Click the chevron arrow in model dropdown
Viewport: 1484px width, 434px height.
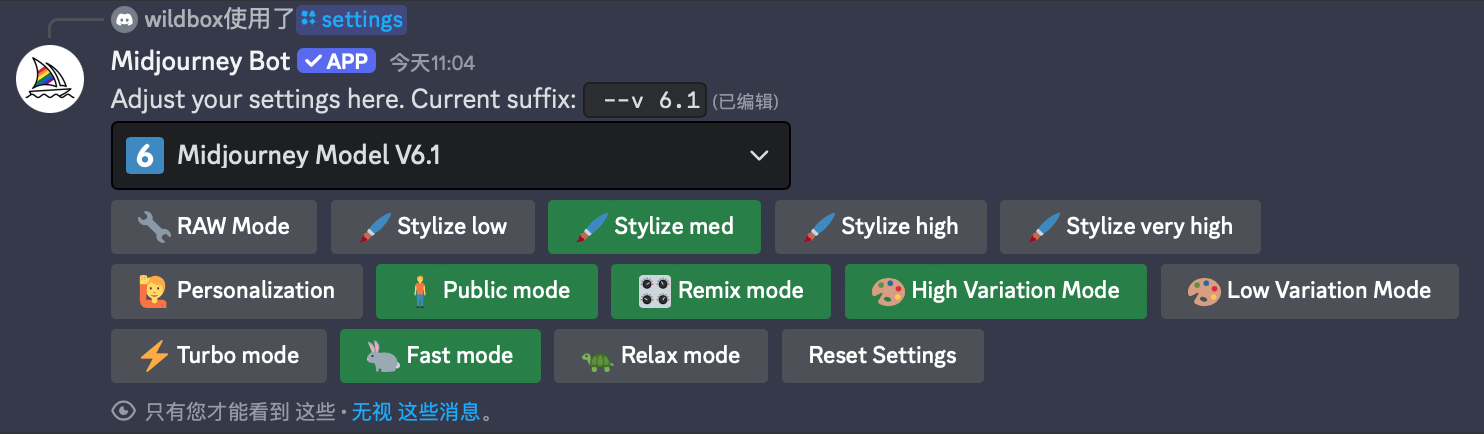point(759,156)
